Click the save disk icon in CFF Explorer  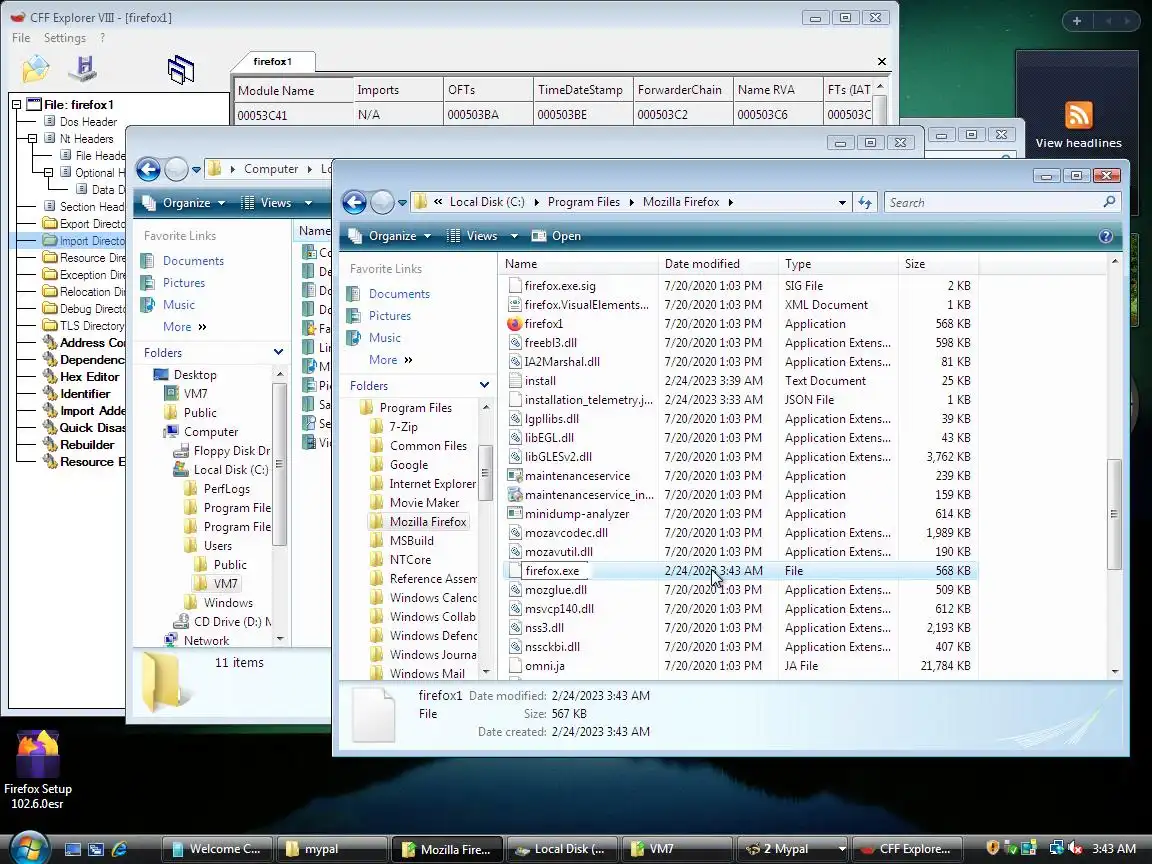pyautogui.click(x=83, y=68)
